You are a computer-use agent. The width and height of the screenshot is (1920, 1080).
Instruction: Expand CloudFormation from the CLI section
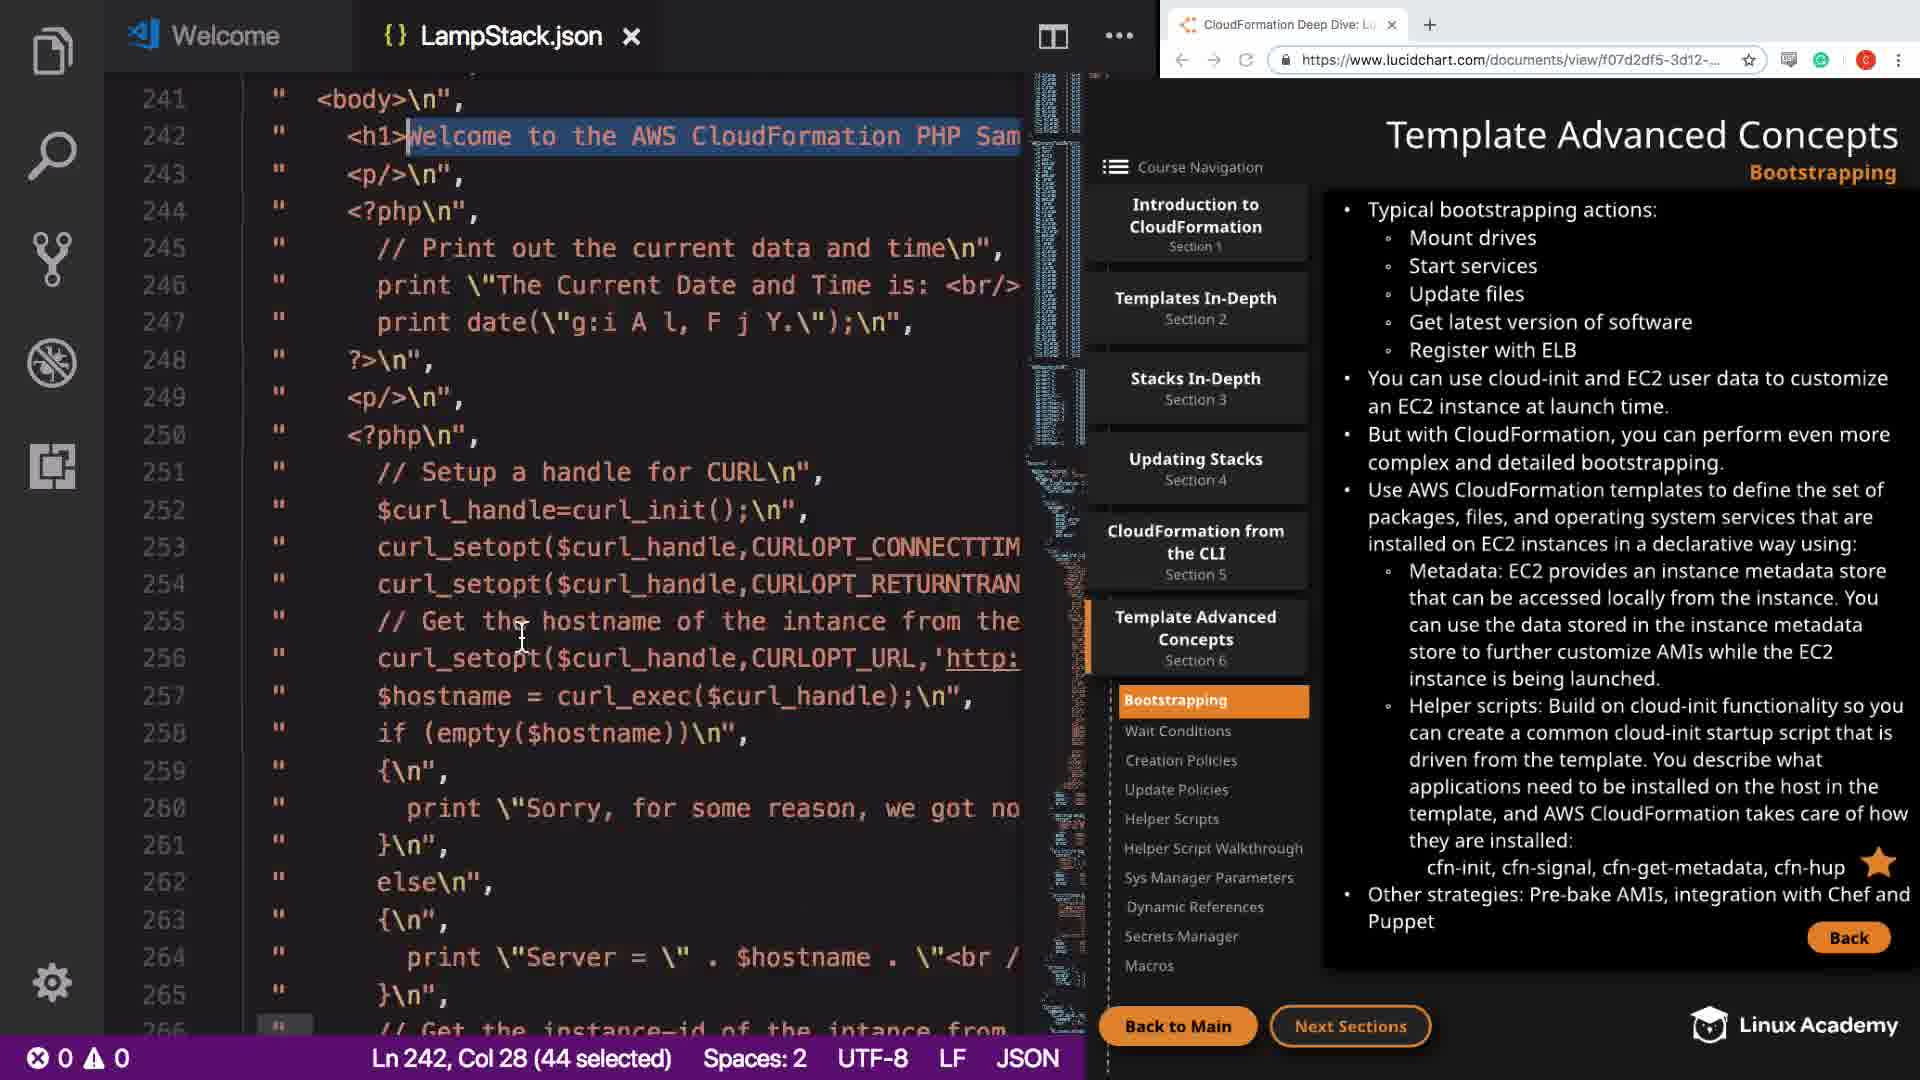[1195, 552]
